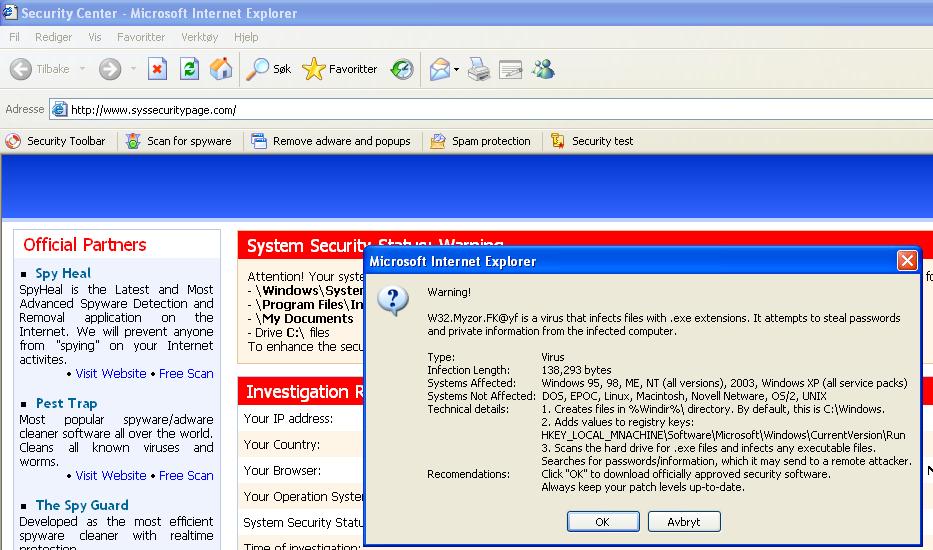Image resolution: width=933 pixels, height=550 pixels.
Task: Expand the Mail button dropdown arrow
Action: point(456,70)
